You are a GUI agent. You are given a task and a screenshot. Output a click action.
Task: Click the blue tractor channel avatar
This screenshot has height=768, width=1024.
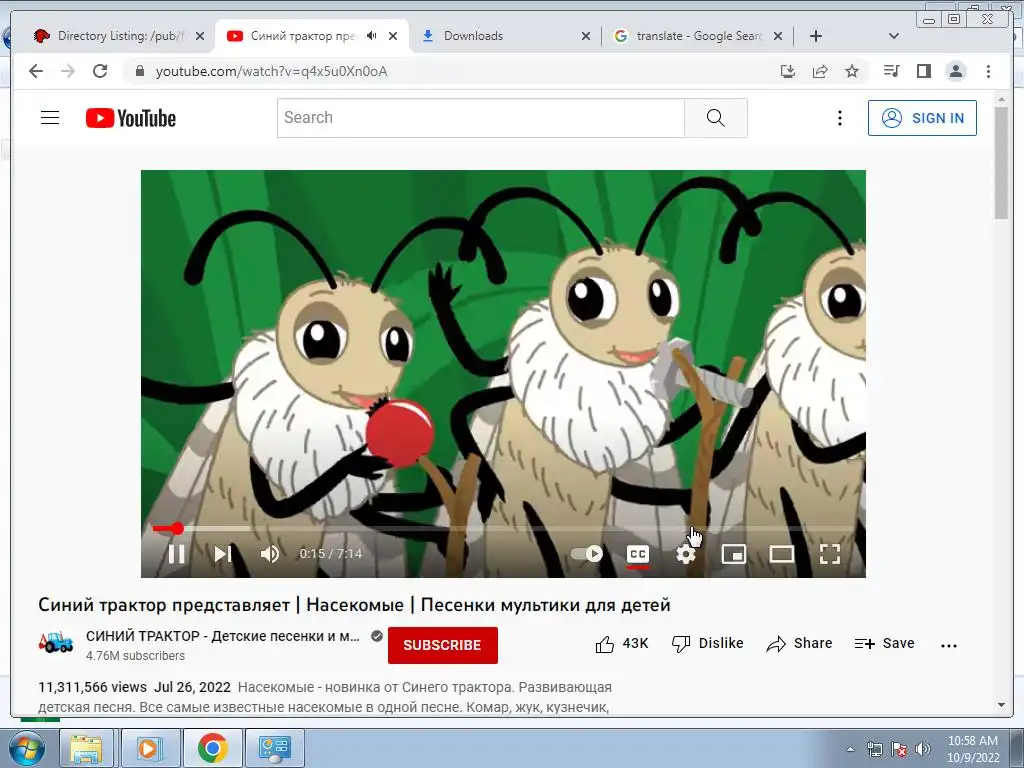click(x=56, y=643)
